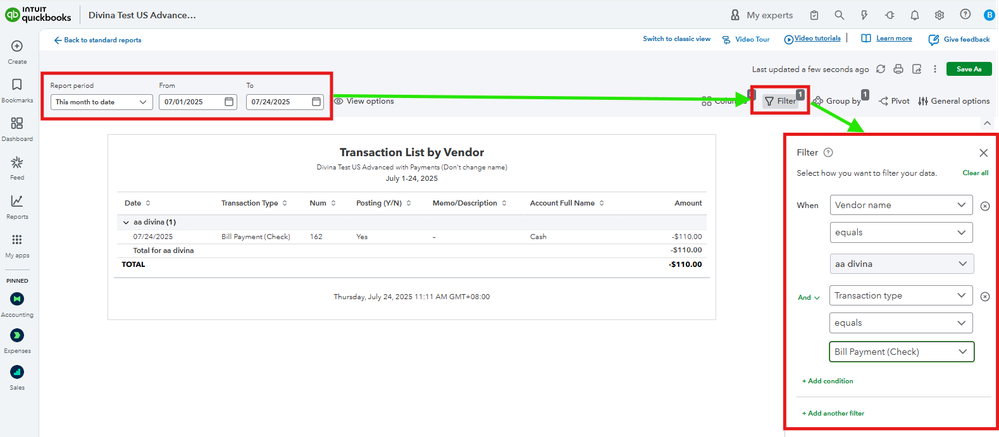Switch to classic view

tap(677, 39)
